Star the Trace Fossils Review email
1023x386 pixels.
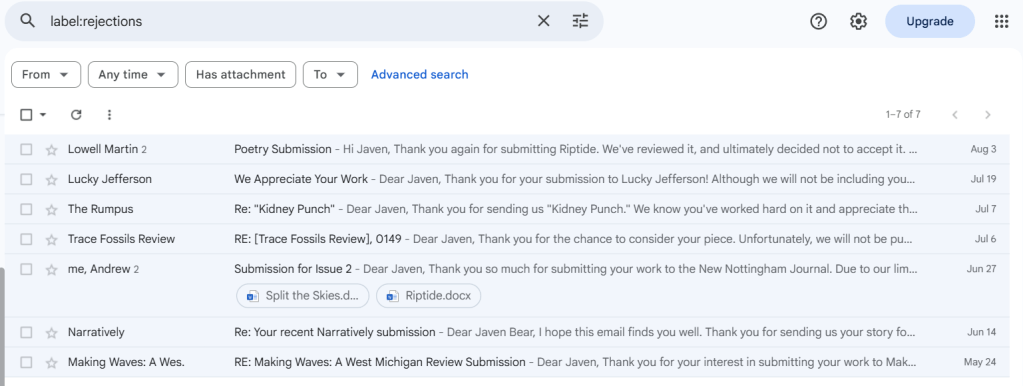(52, 239)
